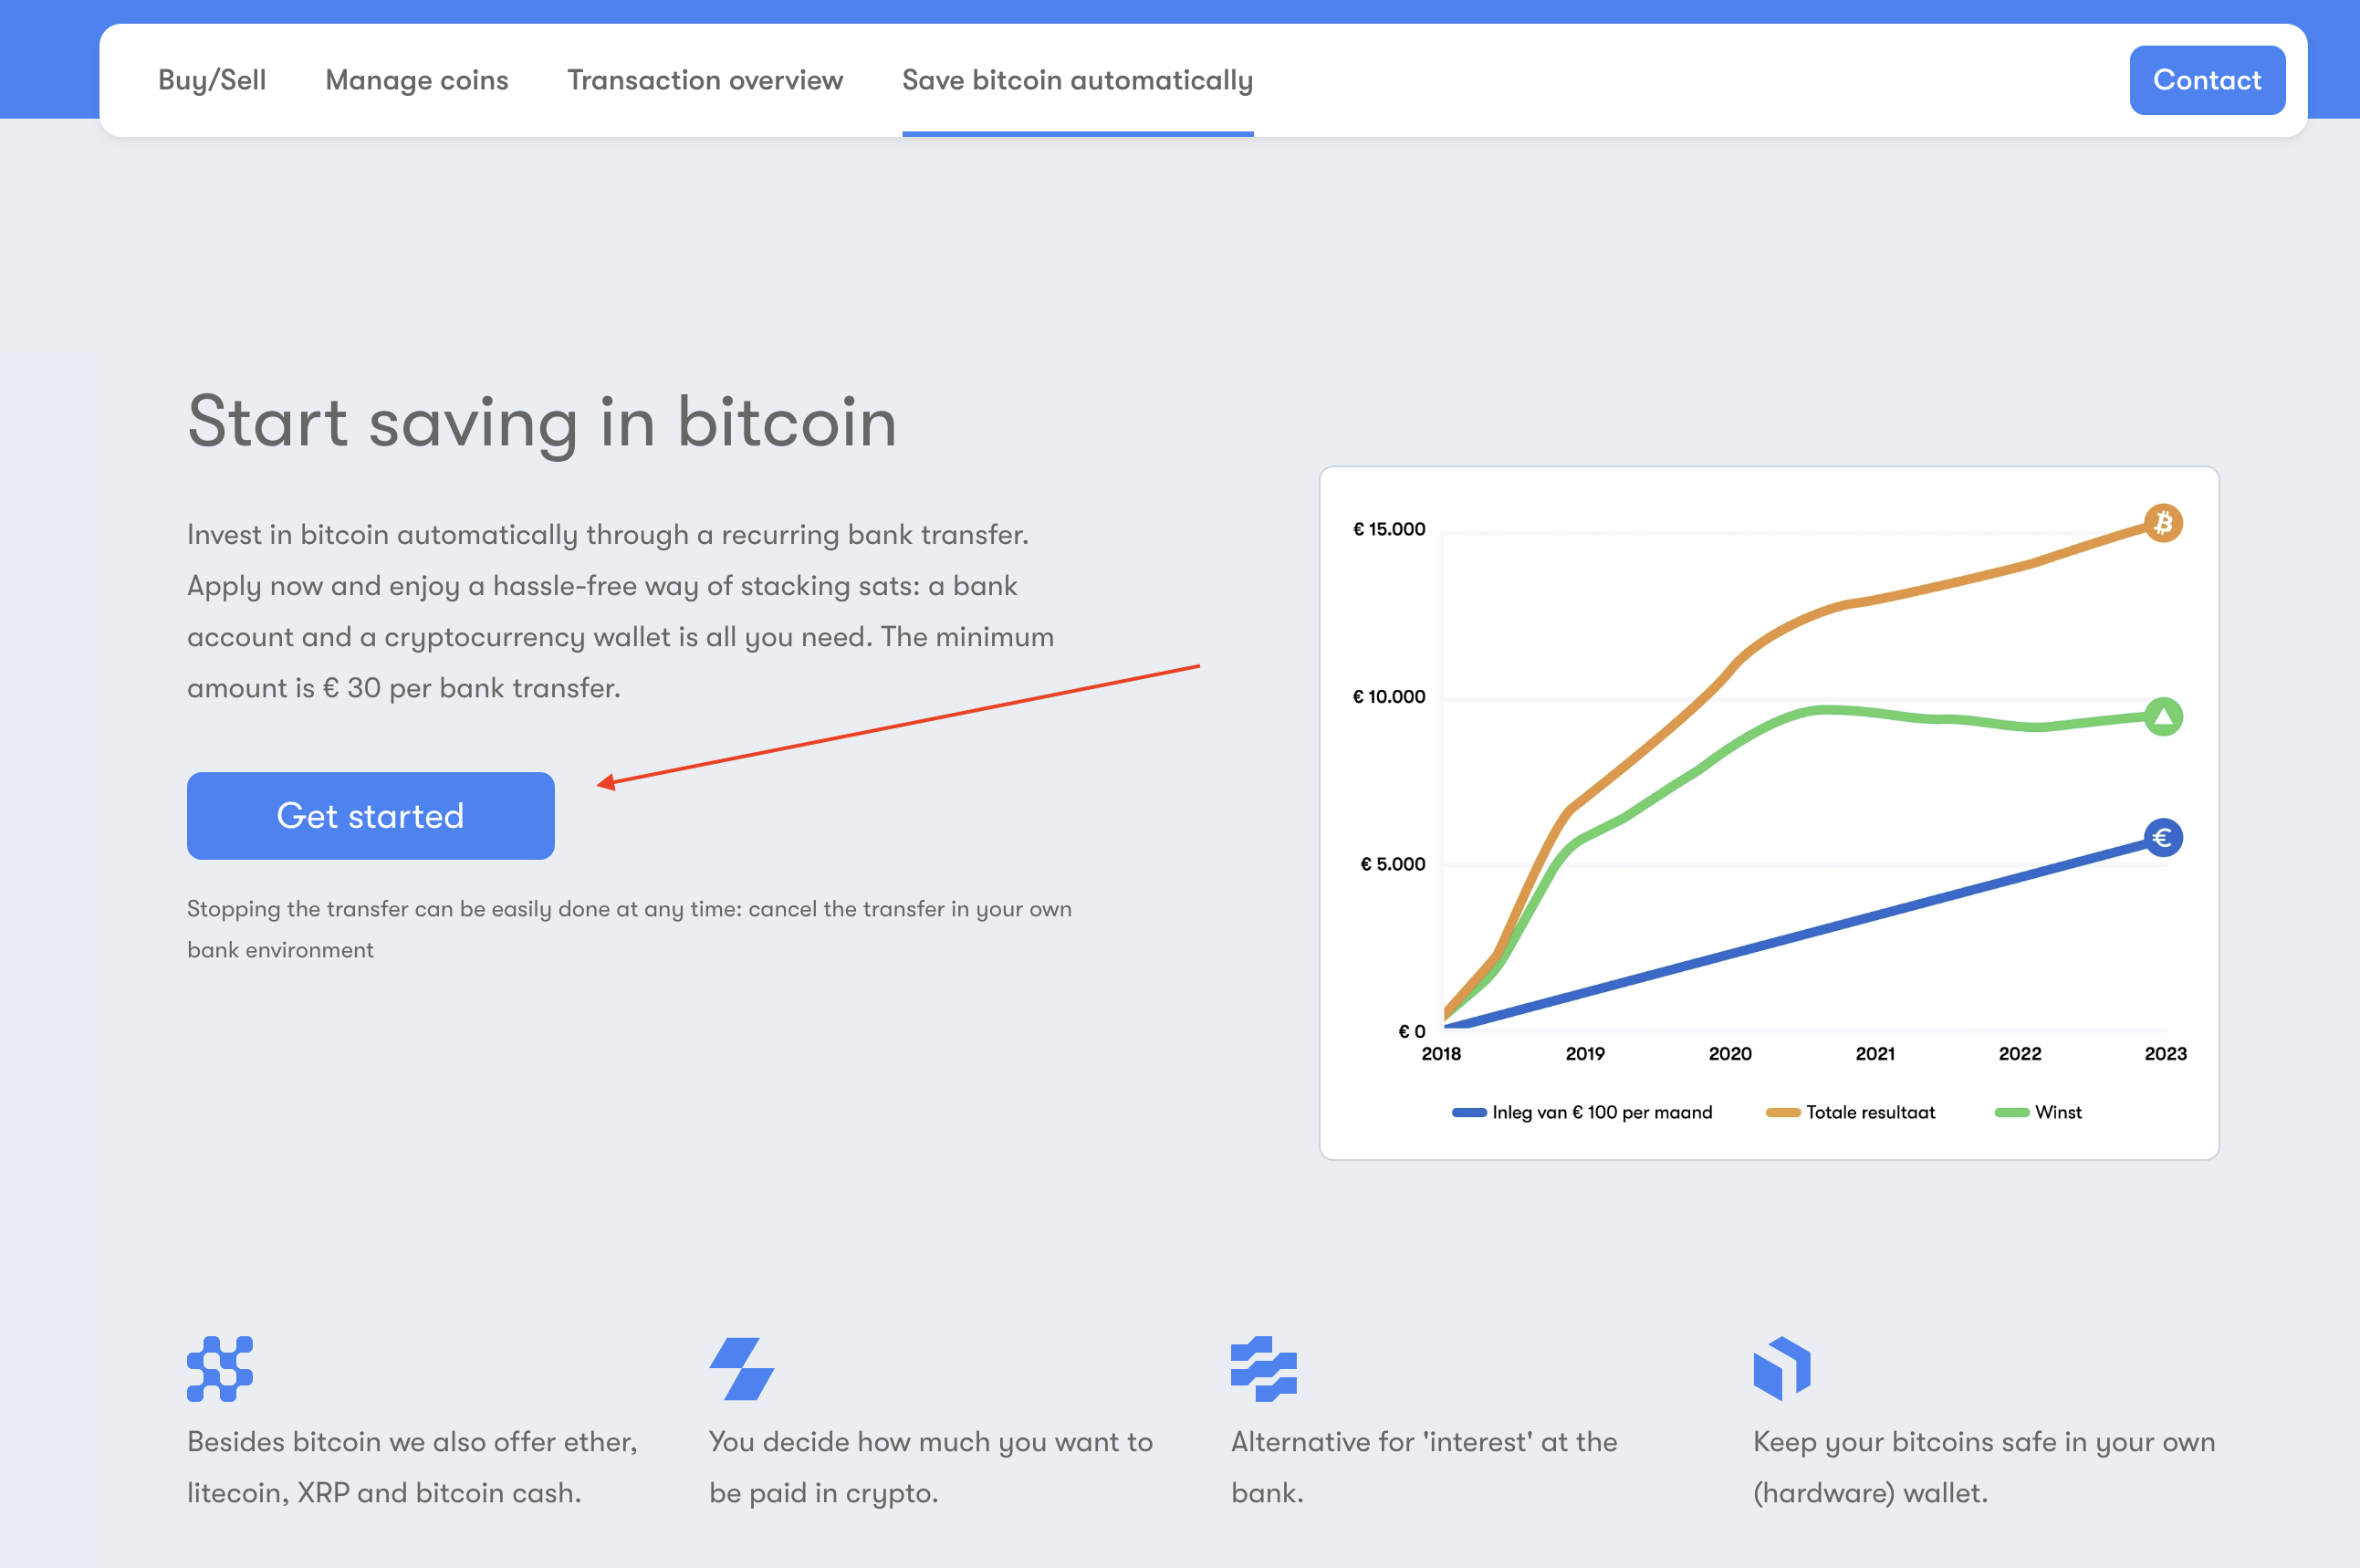Viewport: 2360px width, 1568px height.
Task: Click the euro icon at the blue line's end
Action: point(2163,837)
